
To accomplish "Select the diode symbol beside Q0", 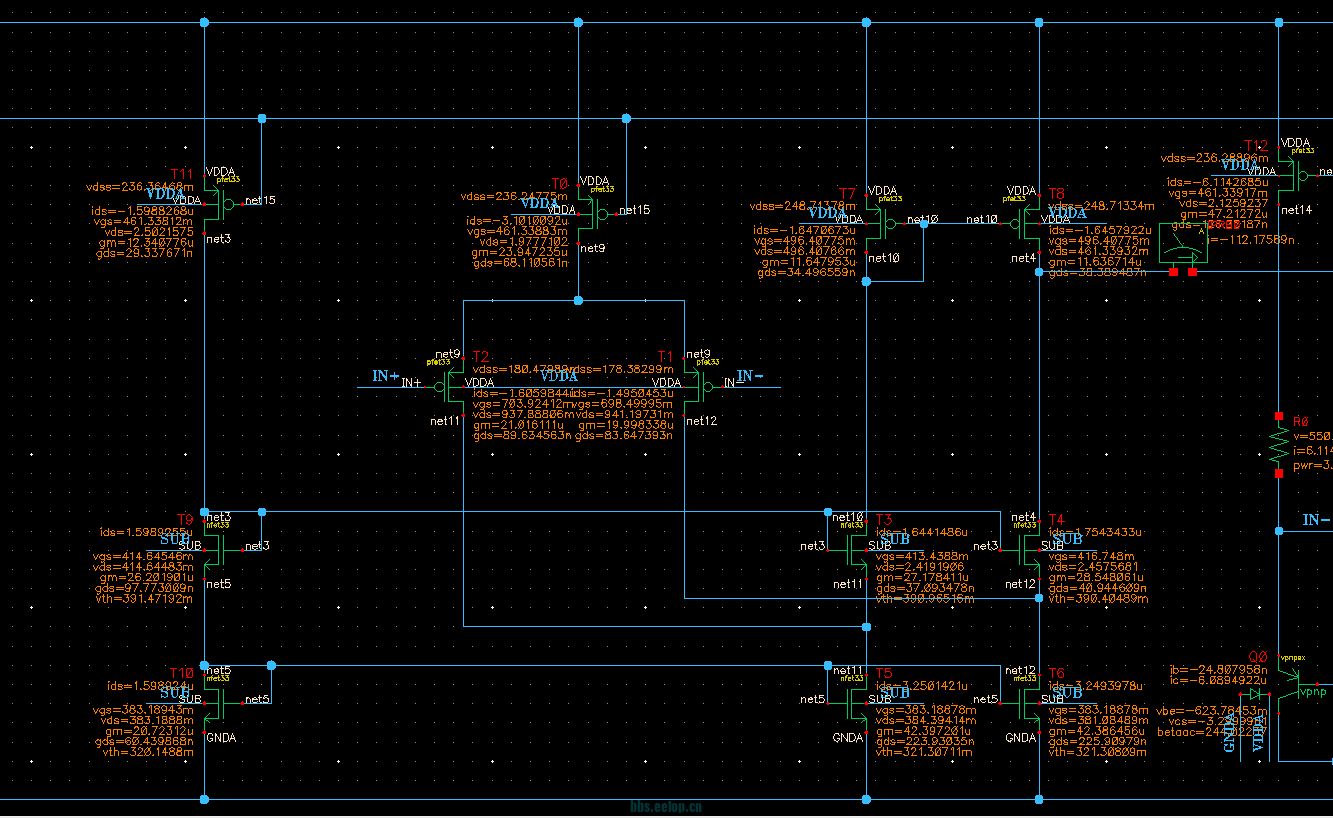I will pyautogui.click(x=1253, y=694).
